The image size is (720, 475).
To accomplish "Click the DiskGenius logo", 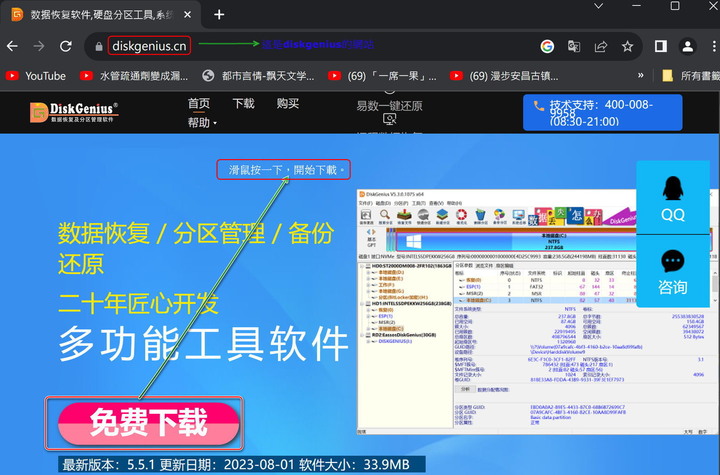I will pyautogui.click(x=74, y=112).
